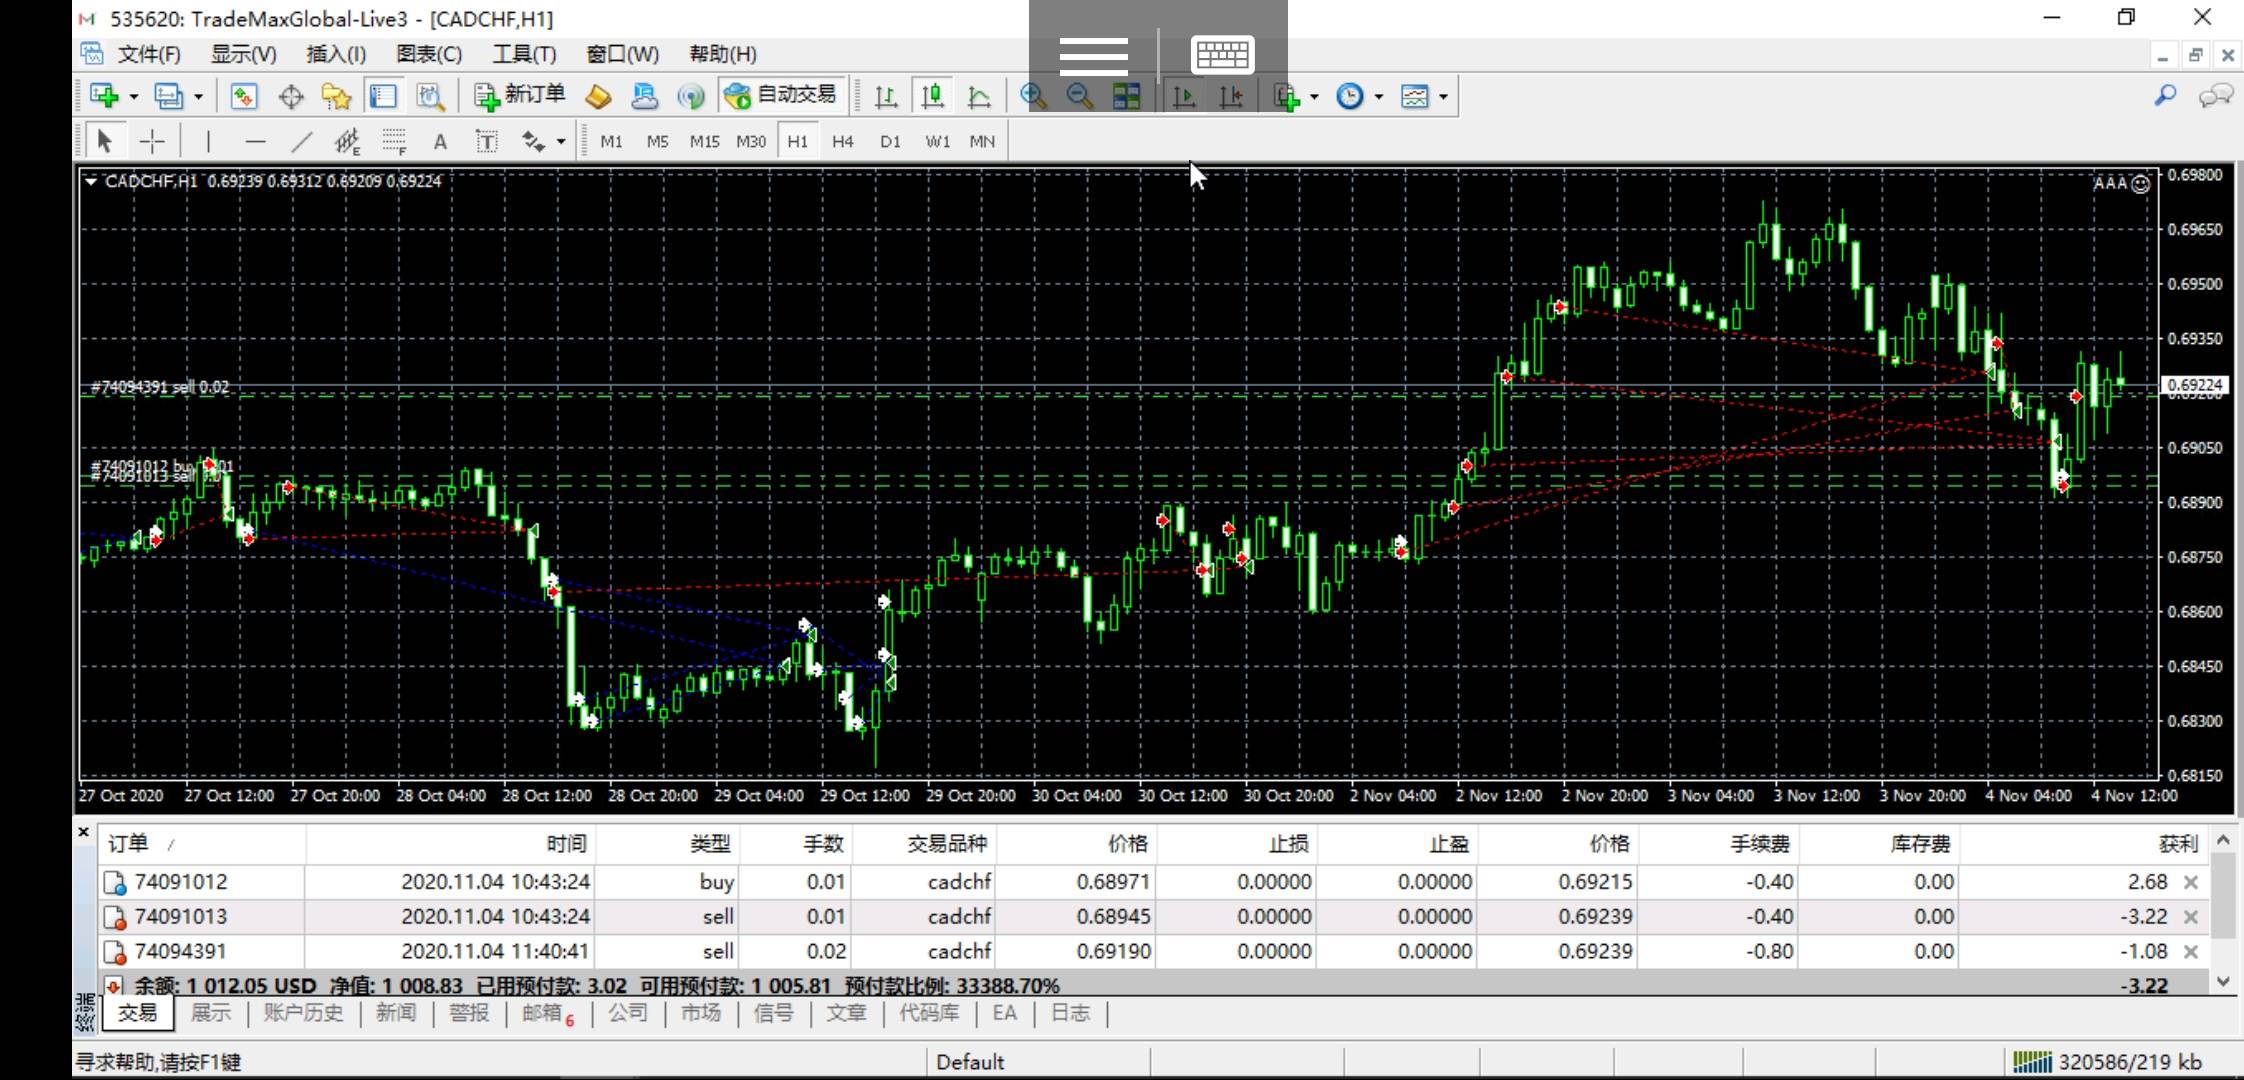2244x1080 pixels.
Task: Select the crosshair cursor tool
Action: [152, 142]
